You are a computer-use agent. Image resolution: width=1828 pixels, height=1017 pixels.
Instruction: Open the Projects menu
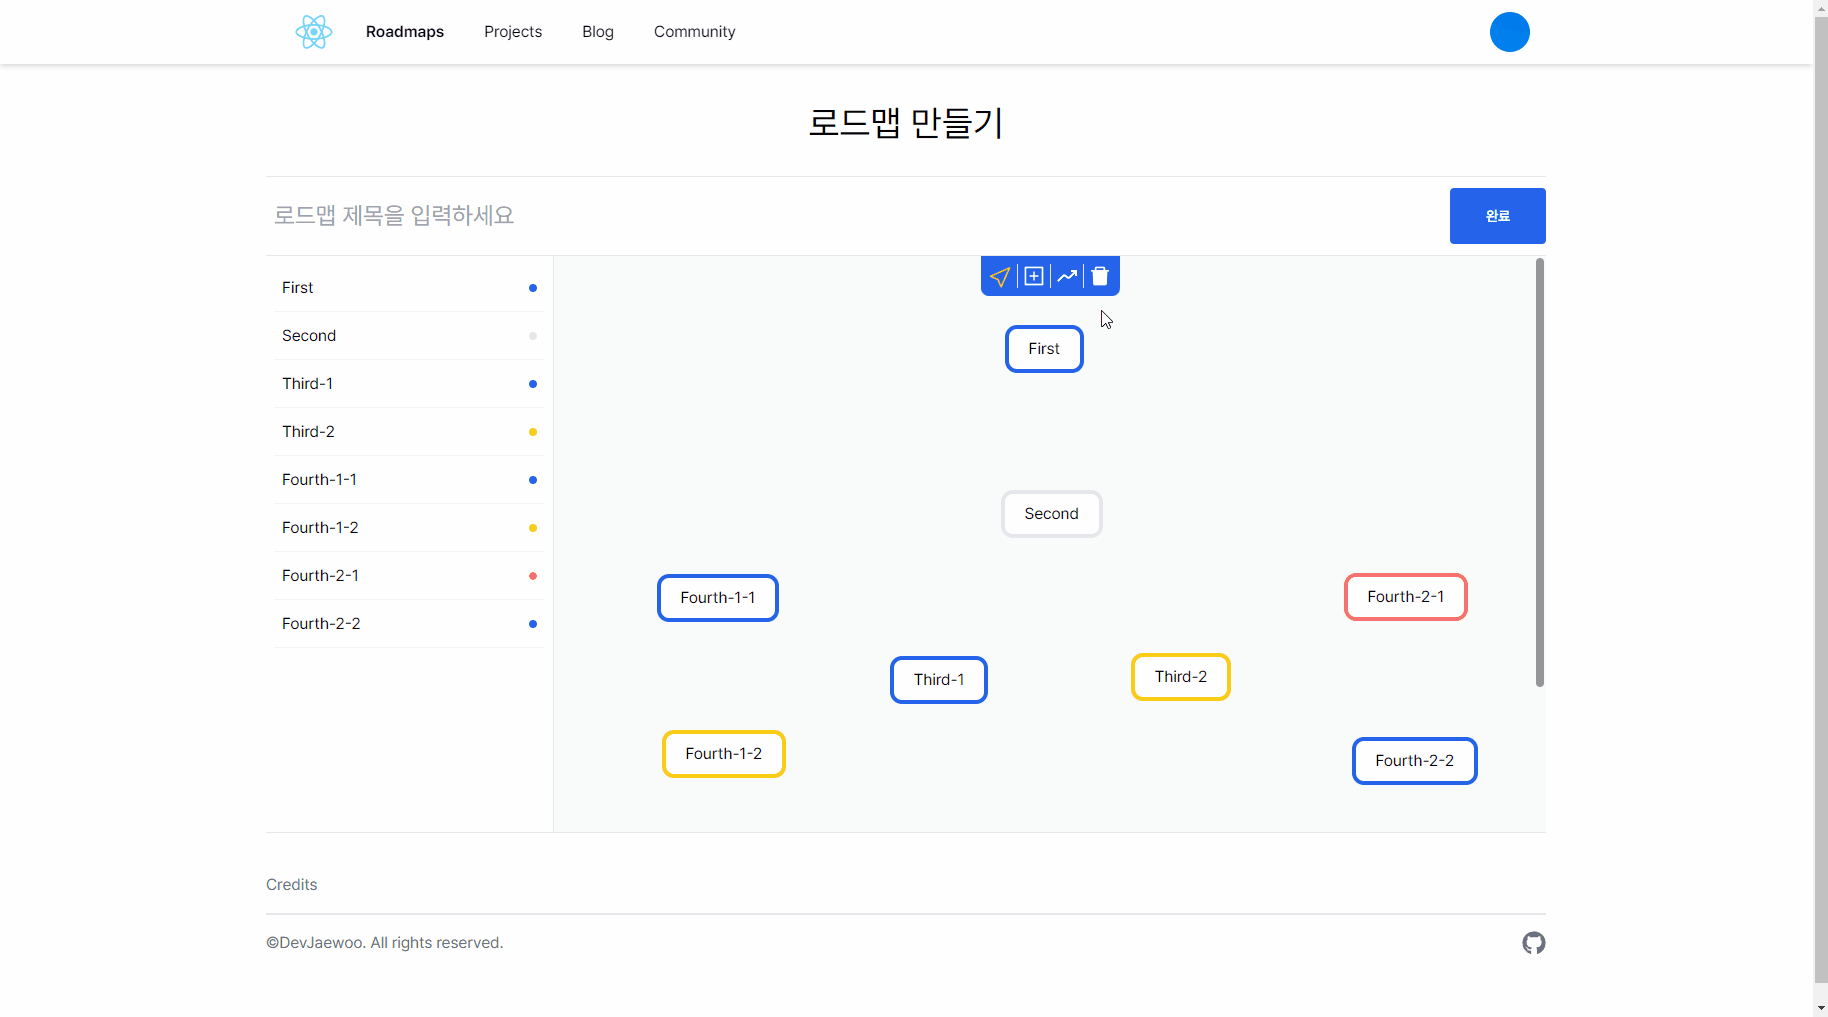[x=512, y=31]
